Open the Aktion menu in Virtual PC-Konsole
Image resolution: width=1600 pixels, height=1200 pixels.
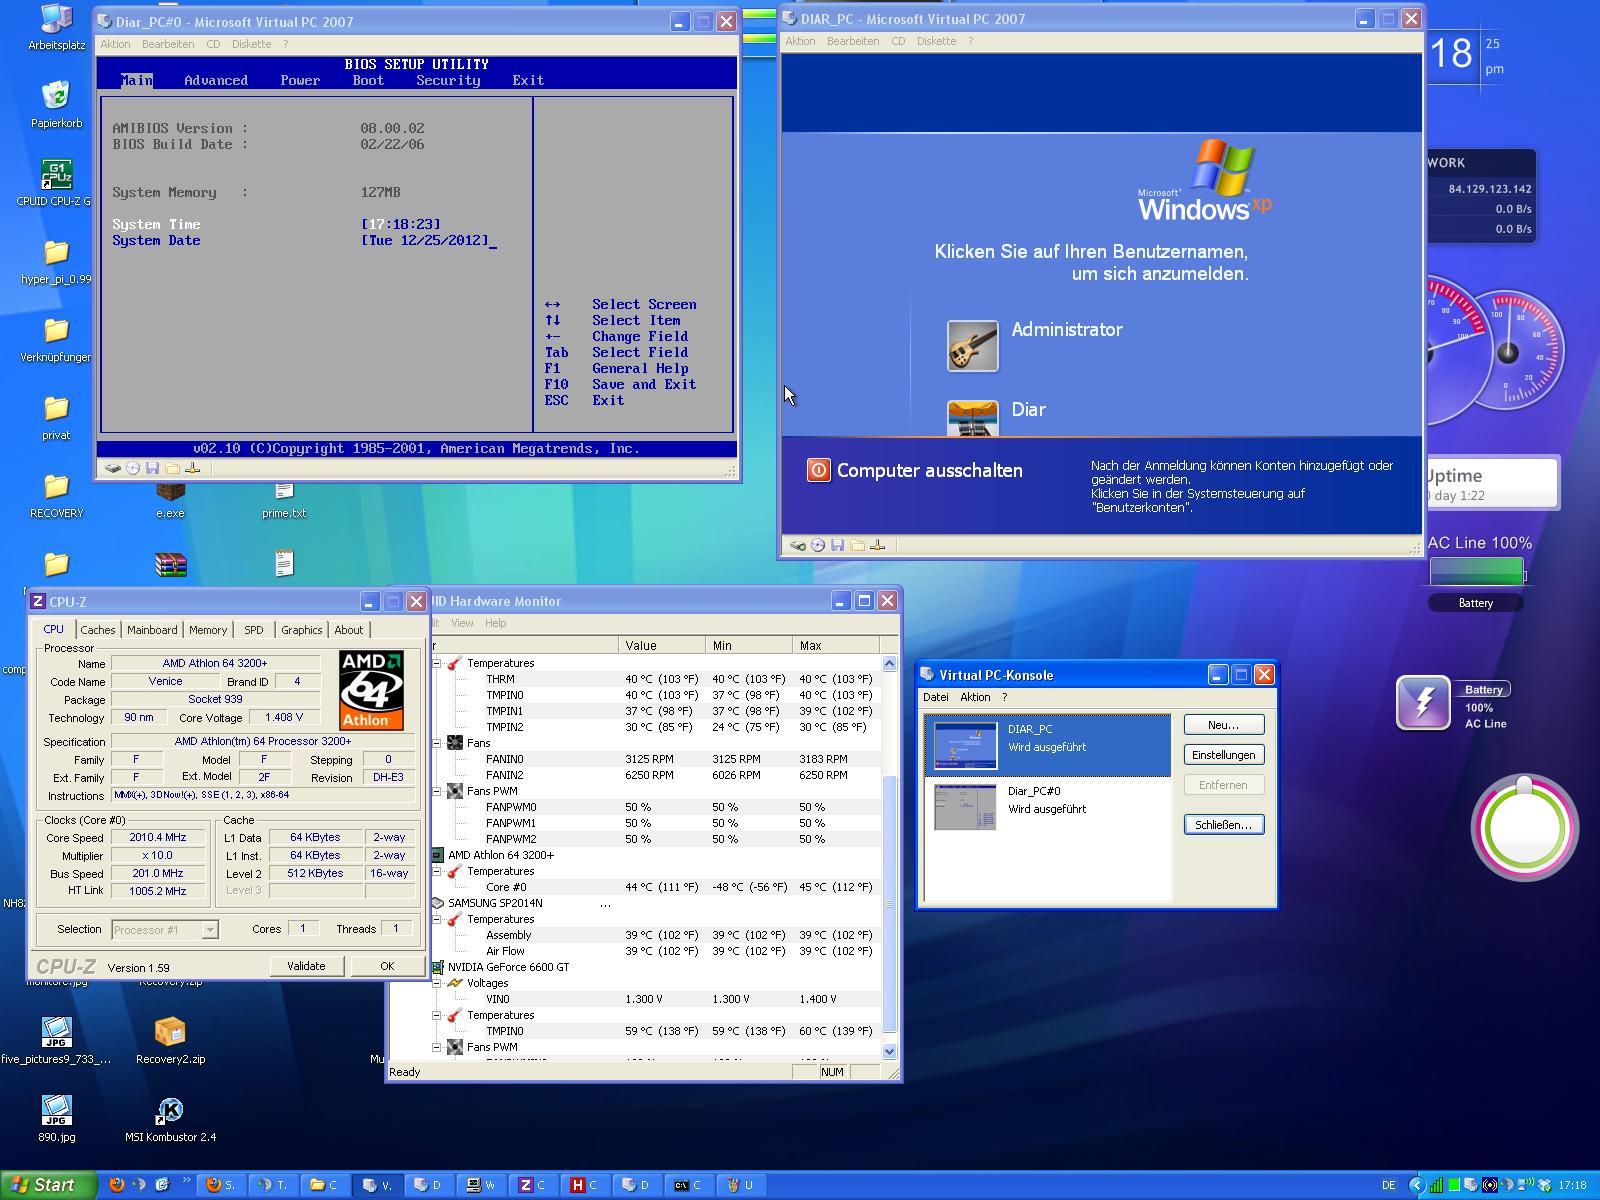pyautogui.click(x=974, y=697)
